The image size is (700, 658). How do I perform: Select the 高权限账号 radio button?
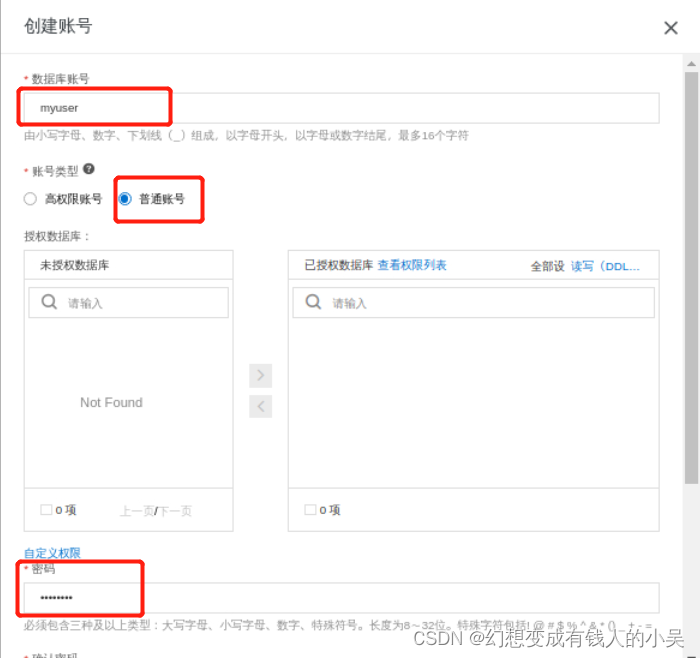coord(30,199)
